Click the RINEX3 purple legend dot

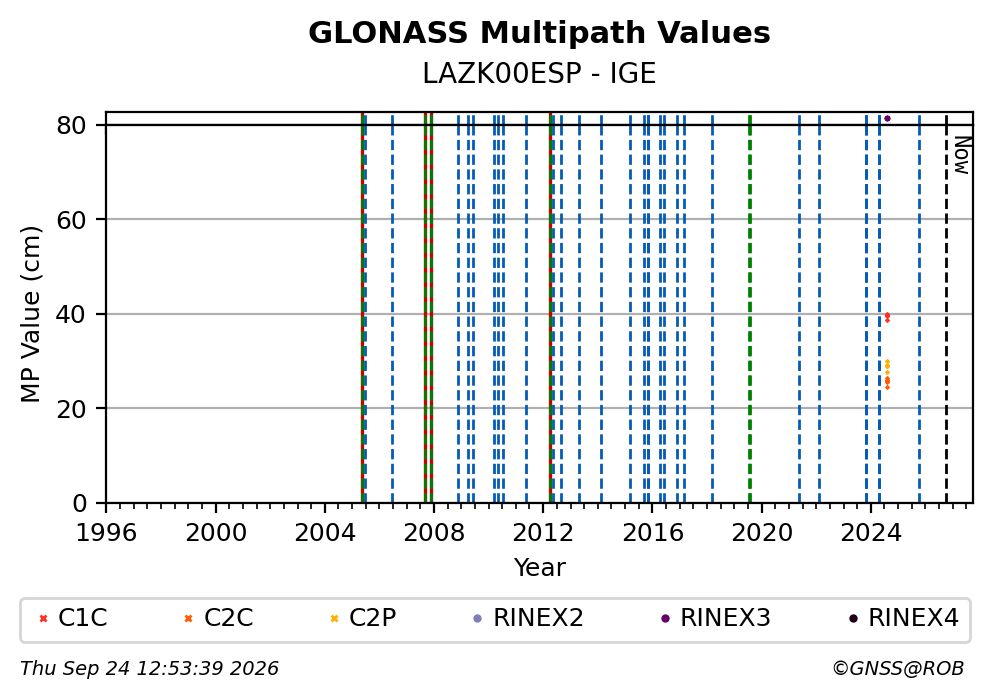665,619
